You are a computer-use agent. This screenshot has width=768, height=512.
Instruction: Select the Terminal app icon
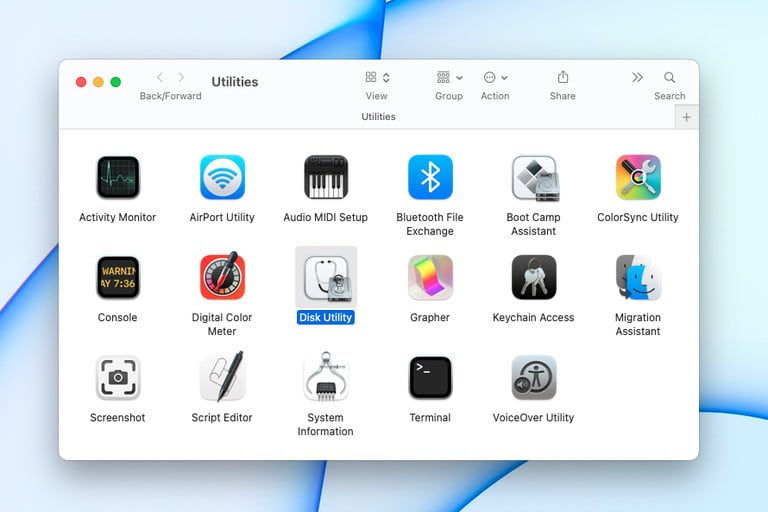pyautogui.click(x=430, y=378)
